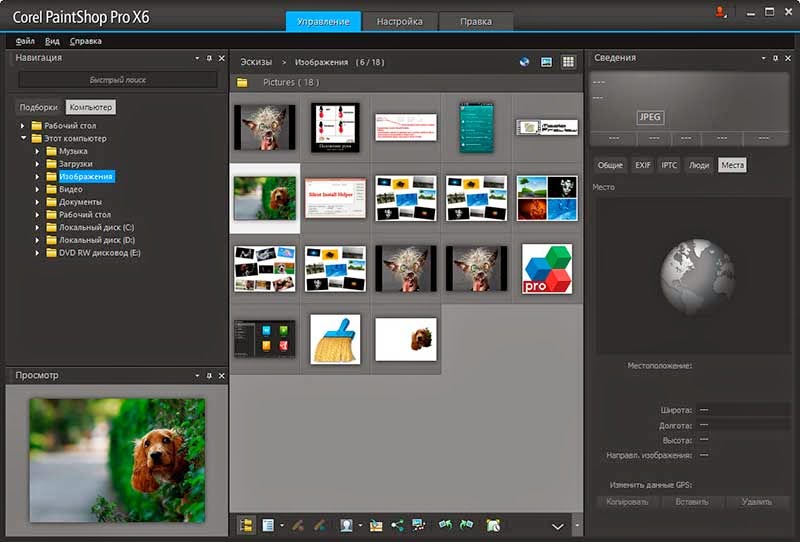This screenshot has height=542, width=800.
Task: Click the Capture editing brush icon
Action: [x=298, y=525]
